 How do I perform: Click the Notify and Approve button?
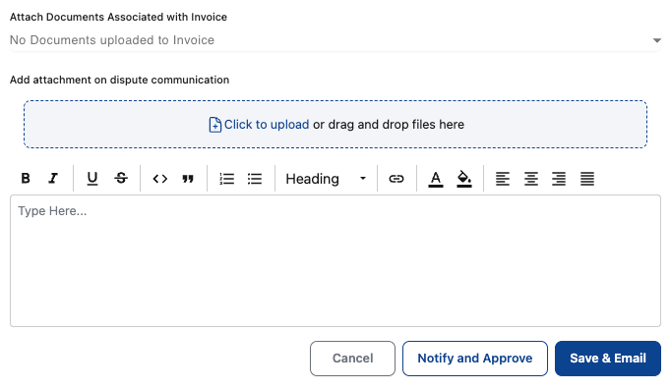(475, 358)
